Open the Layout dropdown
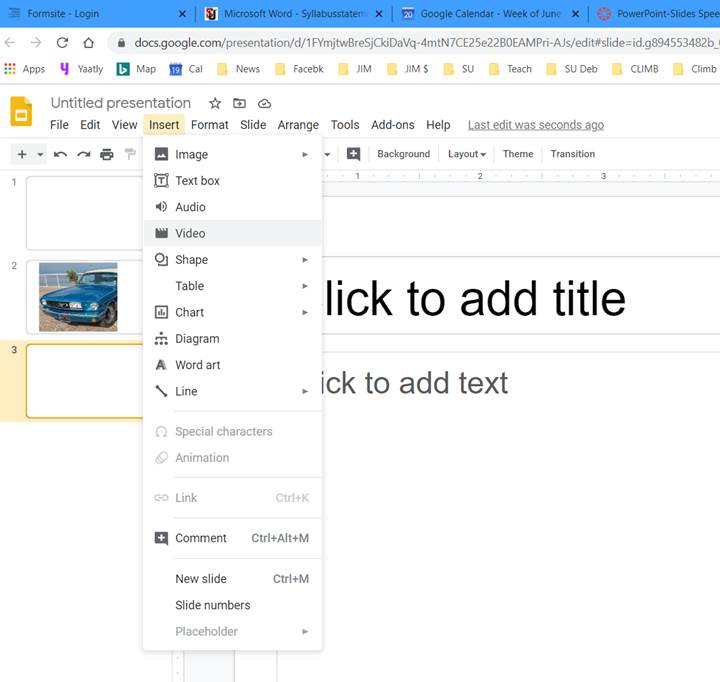The image size is (720, 682). click(466, 154)
